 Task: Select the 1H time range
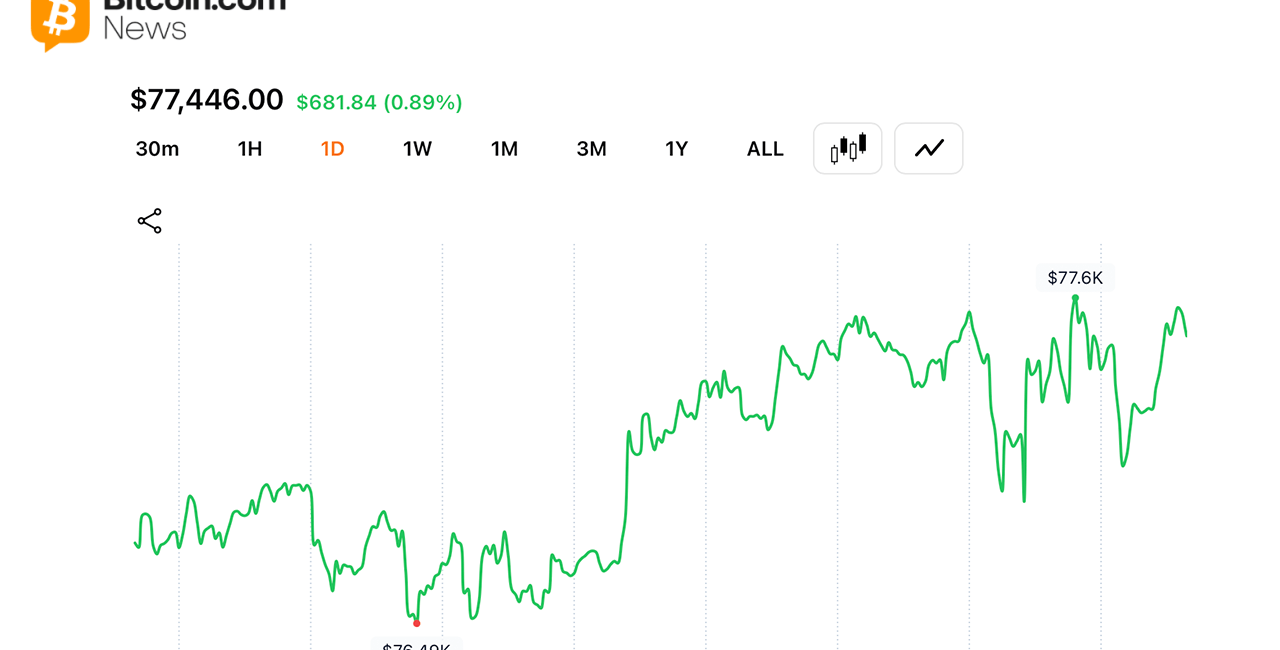250,149
